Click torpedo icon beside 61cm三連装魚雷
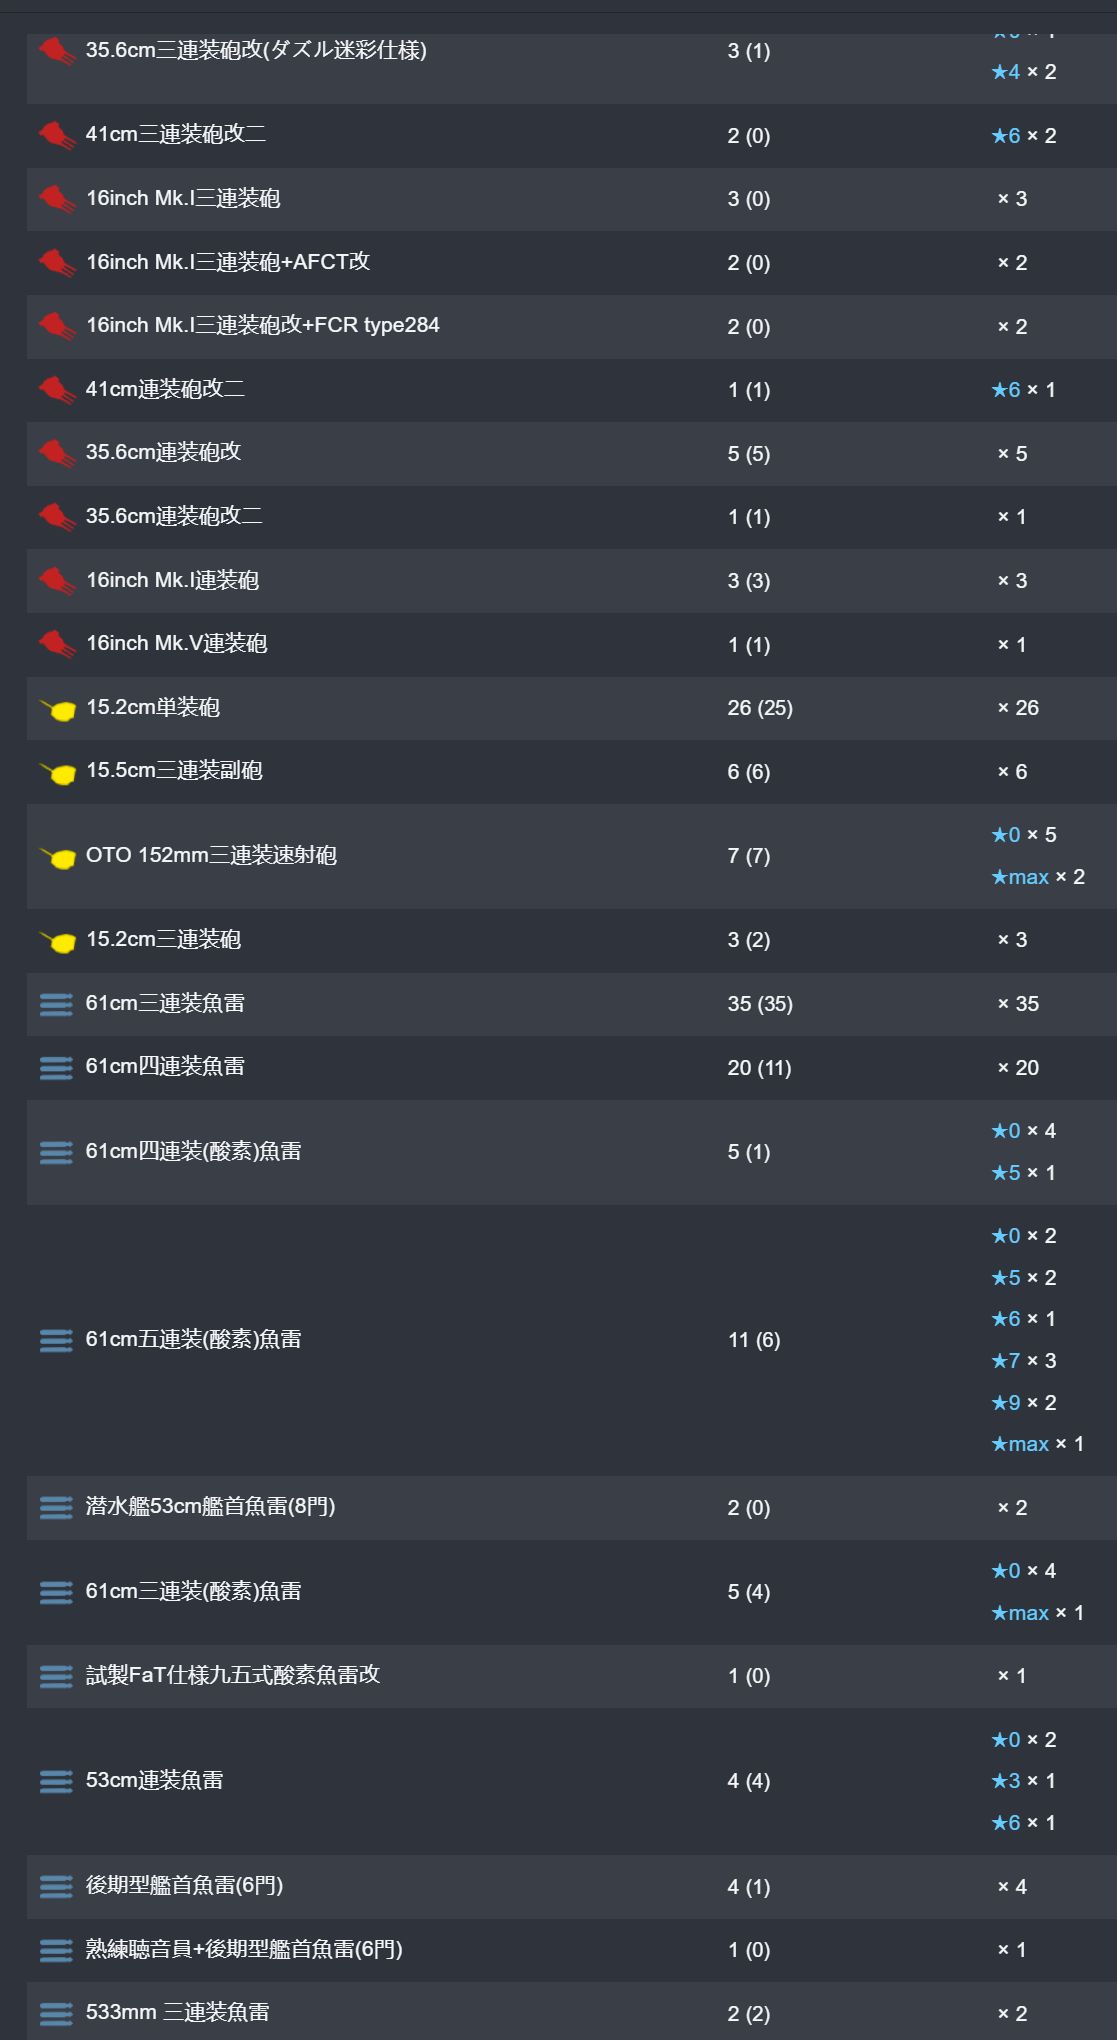Viewport: 1117px width, 2040px height. tap(56, 1004)
